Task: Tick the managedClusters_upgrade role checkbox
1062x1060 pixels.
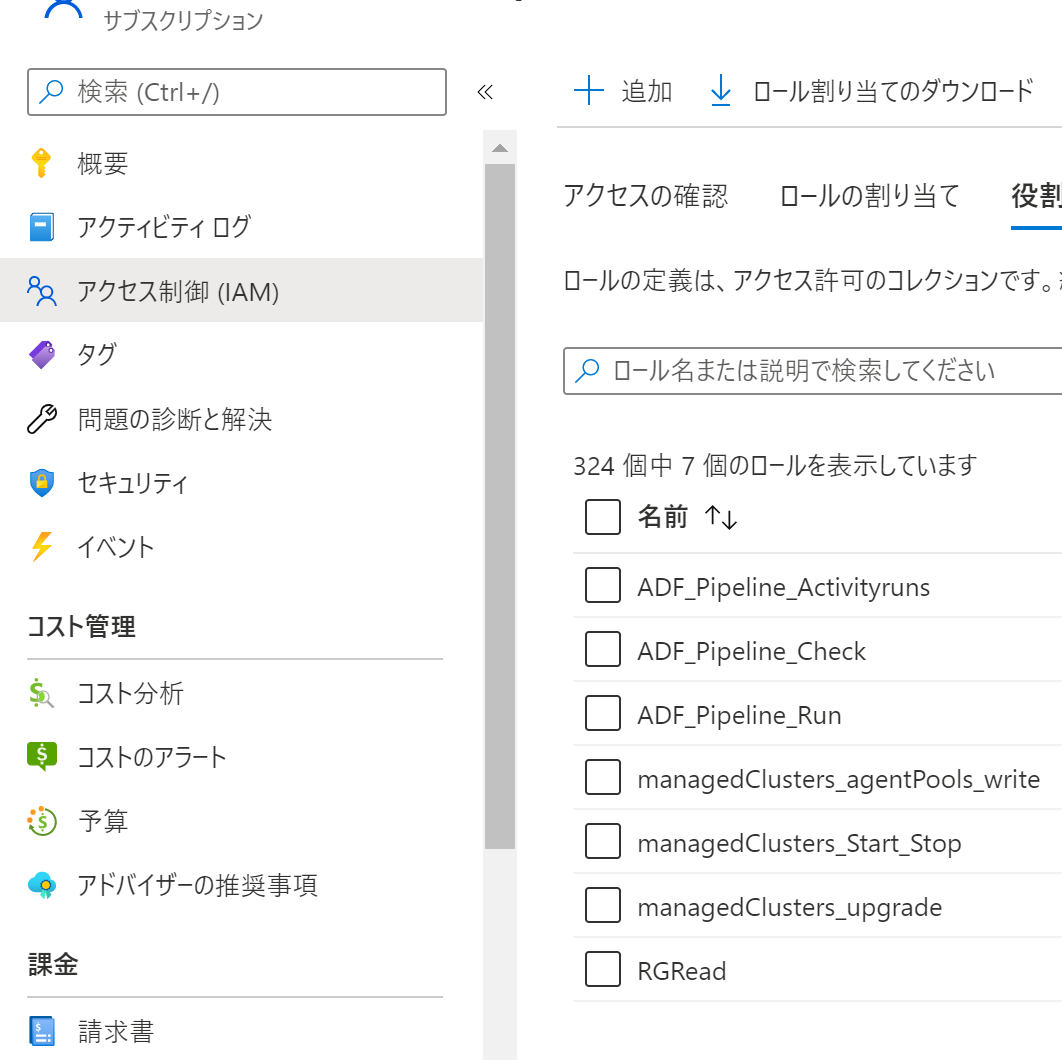Action: [603, 905]
